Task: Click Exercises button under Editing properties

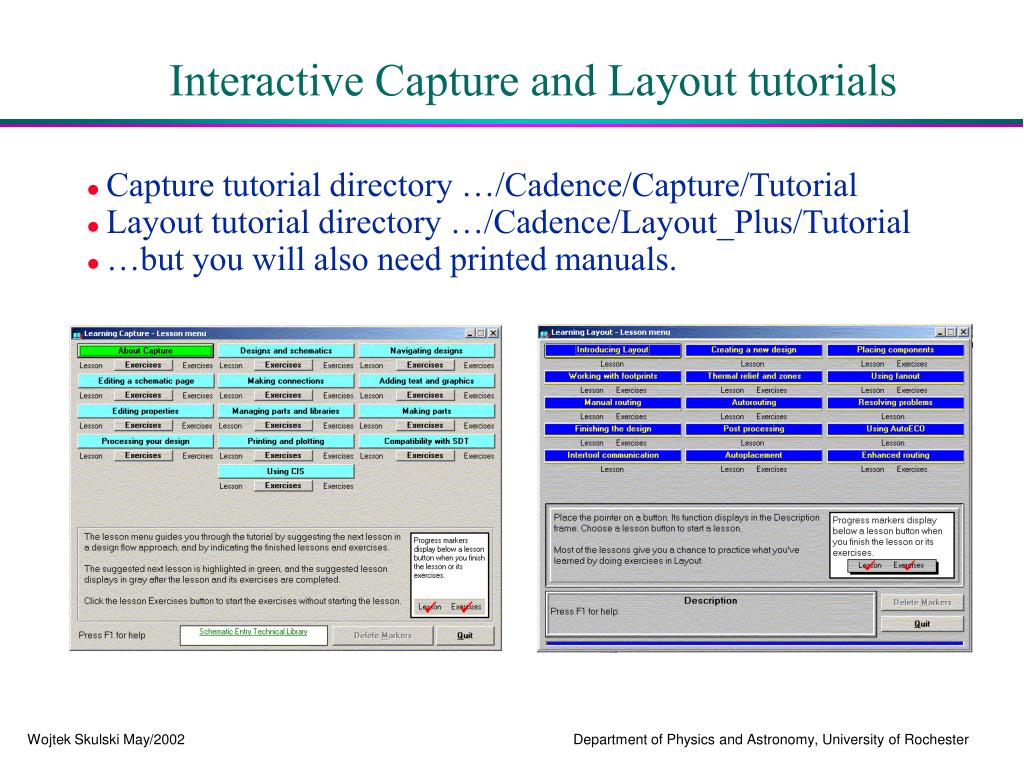Action: point(143,425)
